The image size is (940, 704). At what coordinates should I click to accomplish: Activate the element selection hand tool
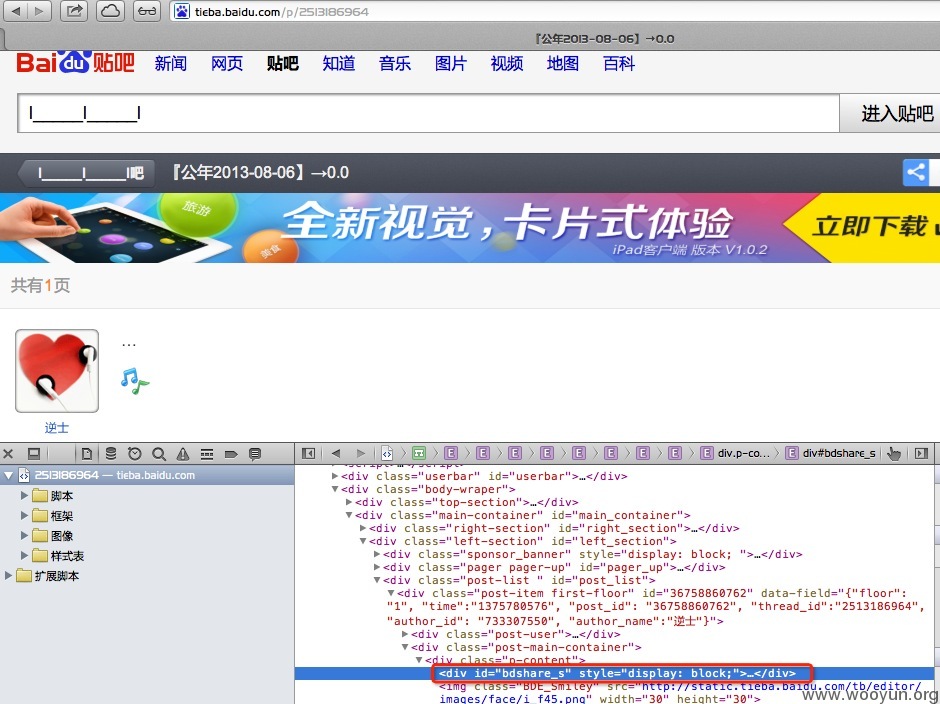[894, 454]
